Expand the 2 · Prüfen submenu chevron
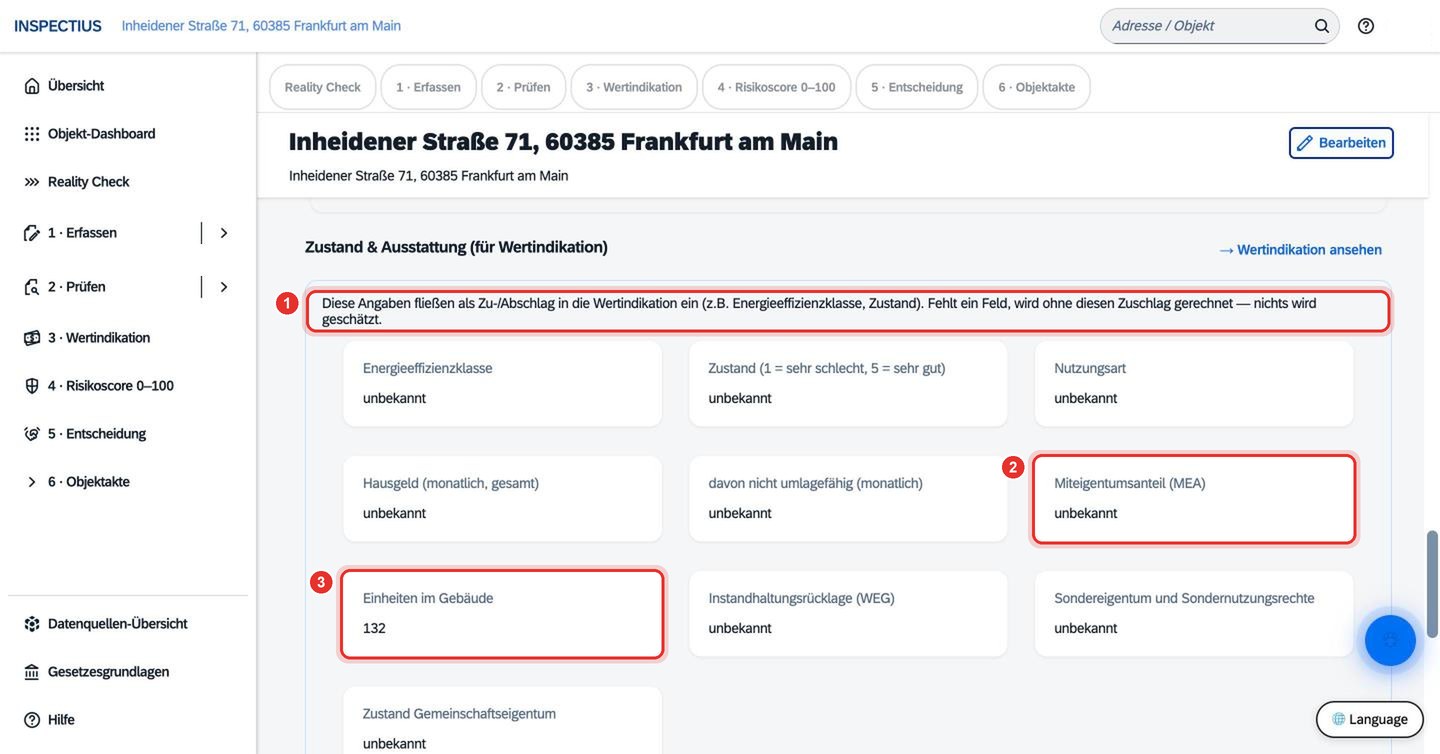This screenshot has height=754, width=1440. click(x=224, y=287)
